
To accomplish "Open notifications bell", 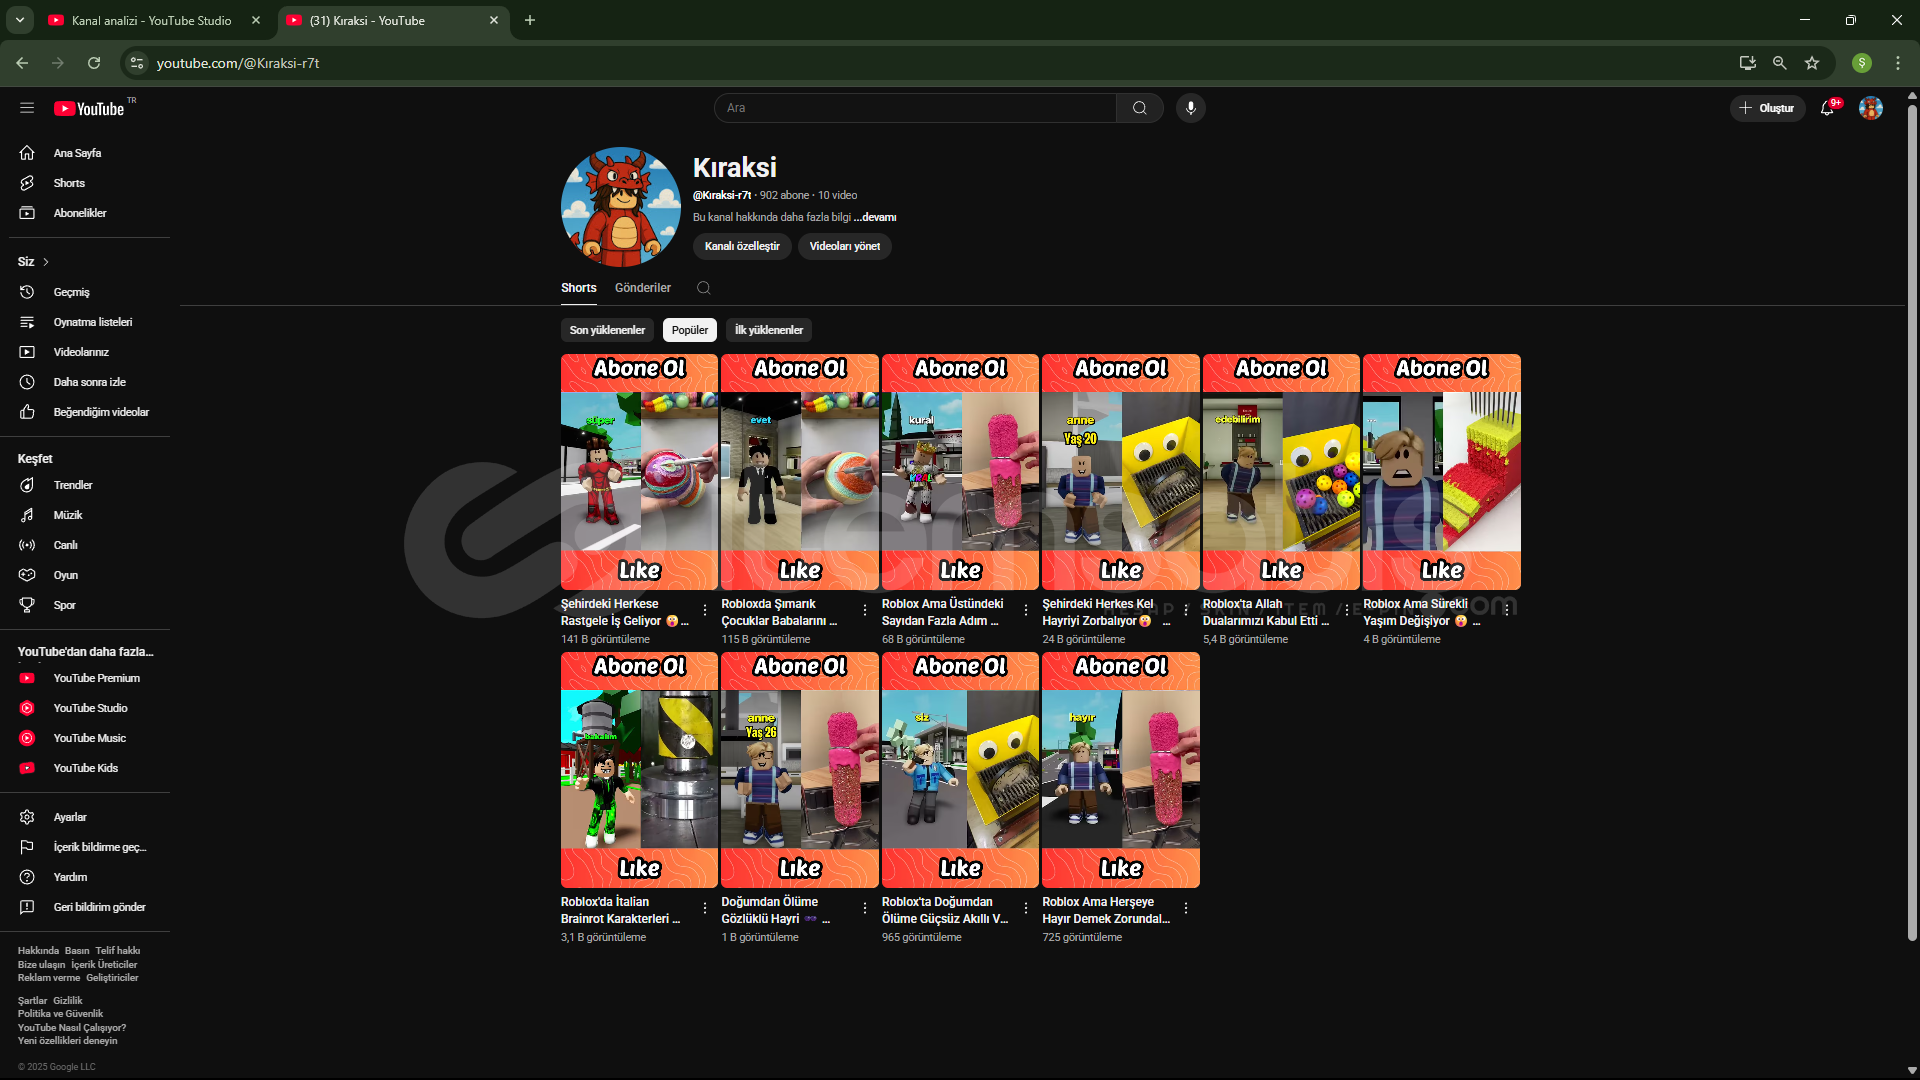I will click(x=1828, y=108).
